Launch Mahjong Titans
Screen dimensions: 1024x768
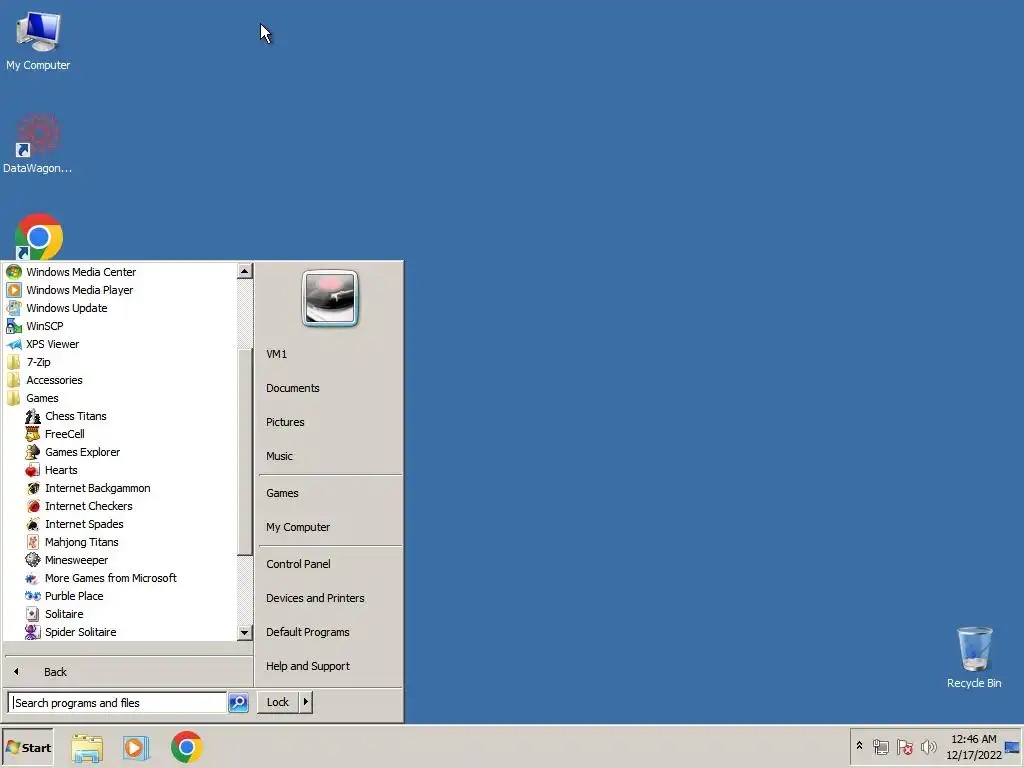coord(81,542)
